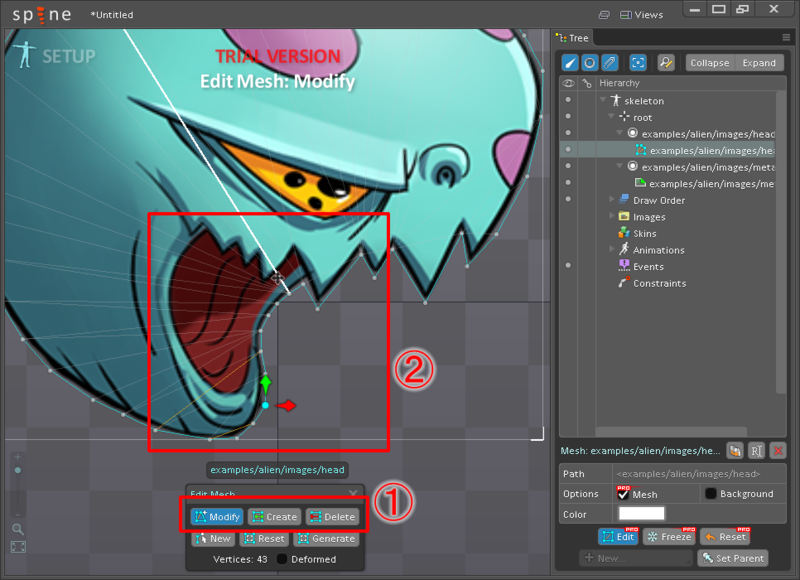Click the Edit mesh button
This screenshot has width=800, height=580.
pos(618,537)
